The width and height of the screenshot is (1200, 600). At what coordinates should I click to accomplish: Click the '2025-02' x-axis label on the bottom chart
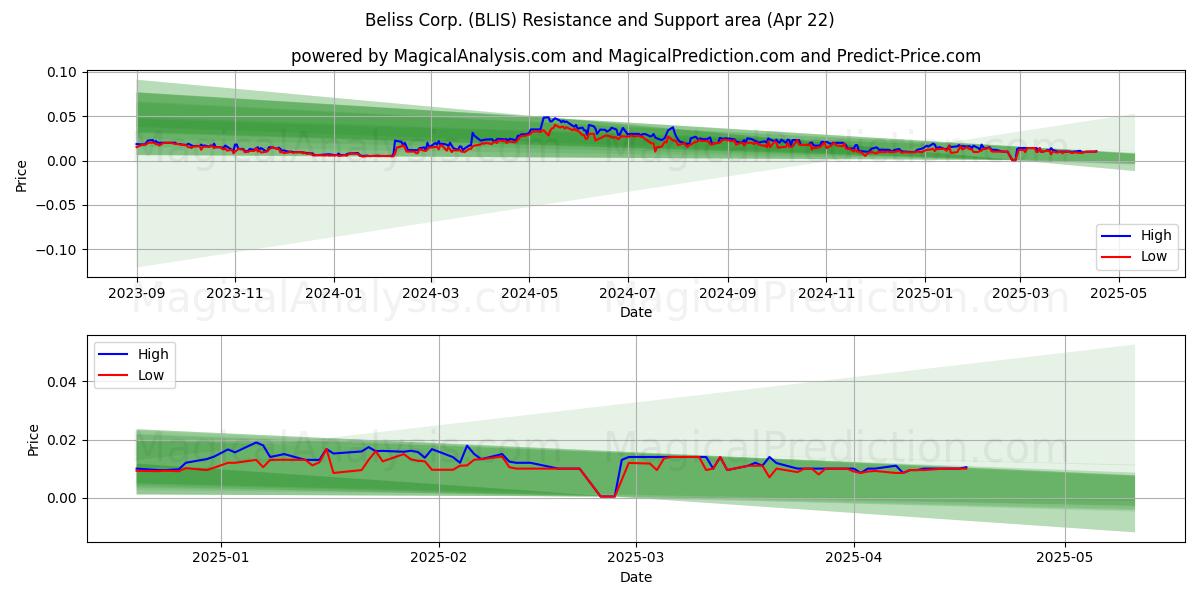click(x=439, y=557)
